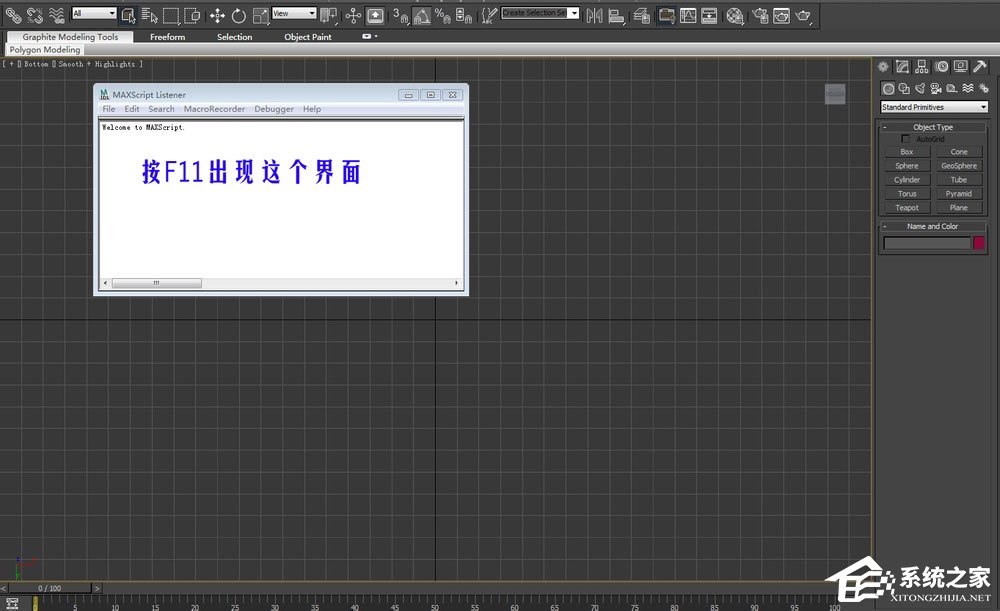Click Select and Manipulate icon

353,15
